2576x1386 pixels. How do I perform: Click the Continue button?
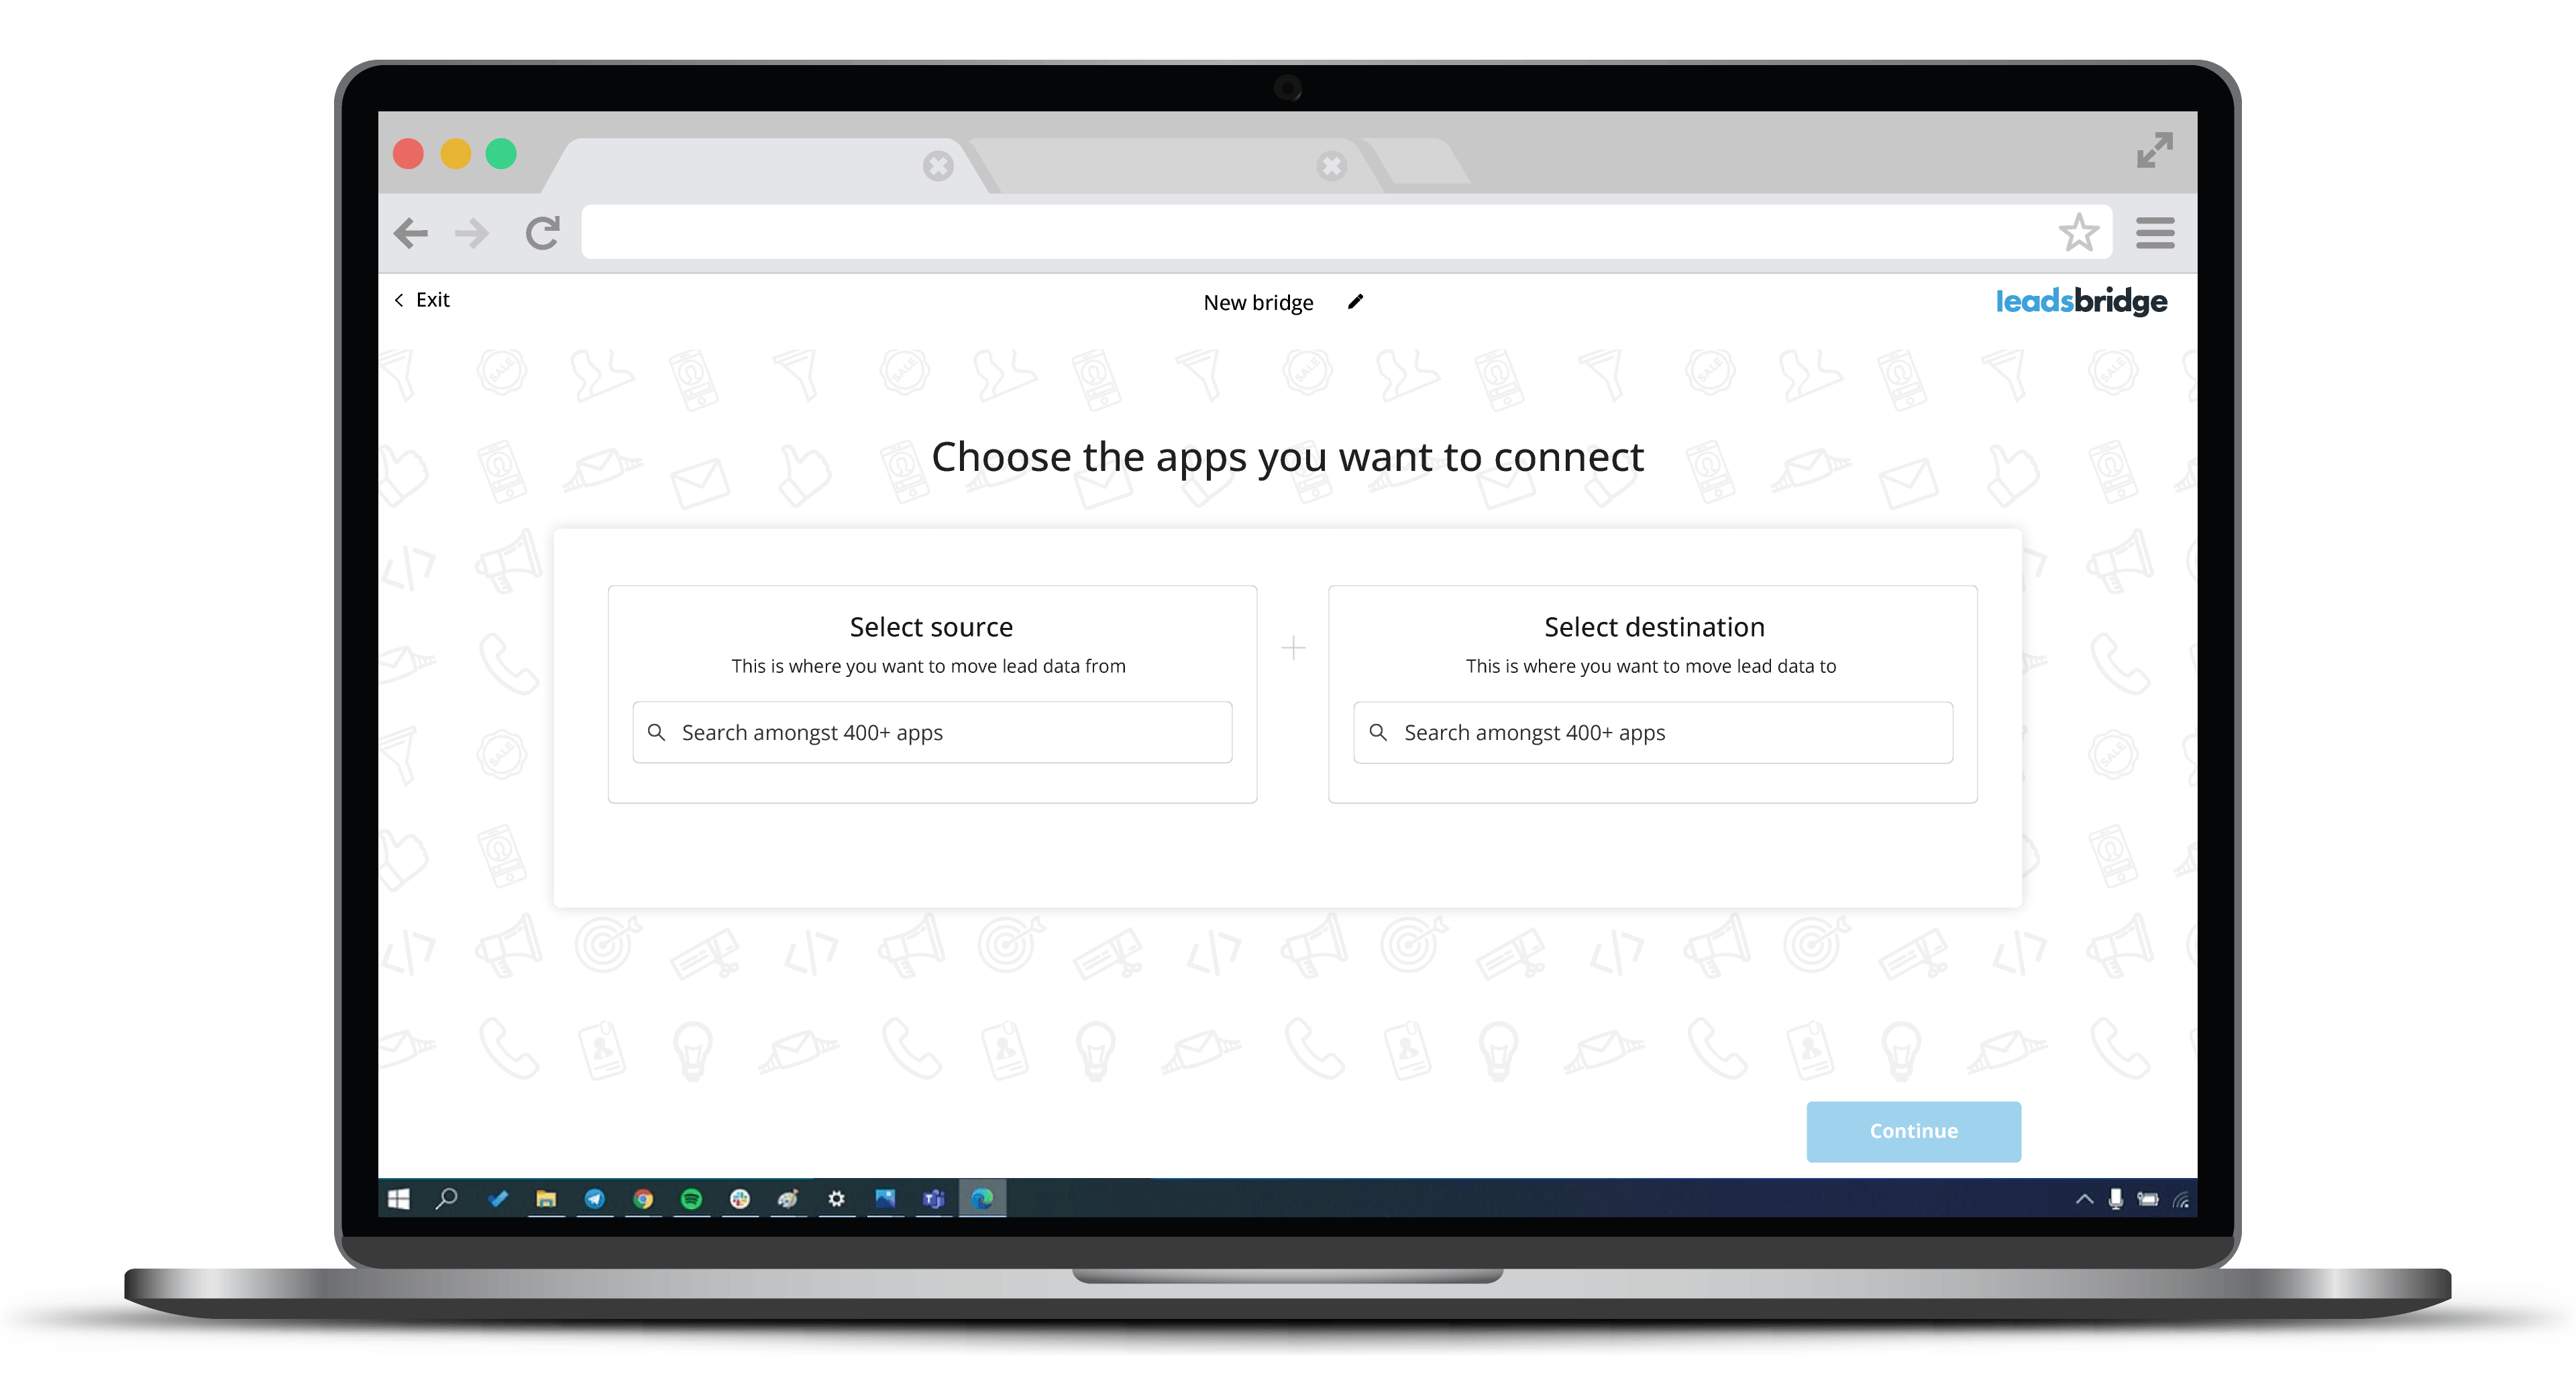pos(1912,1131)
